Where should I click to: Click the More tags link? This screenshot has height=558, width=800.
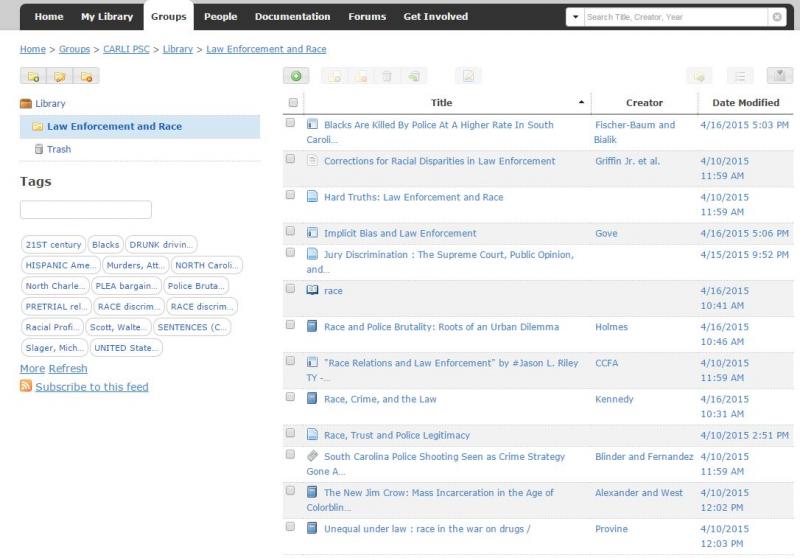coord(32,368)
